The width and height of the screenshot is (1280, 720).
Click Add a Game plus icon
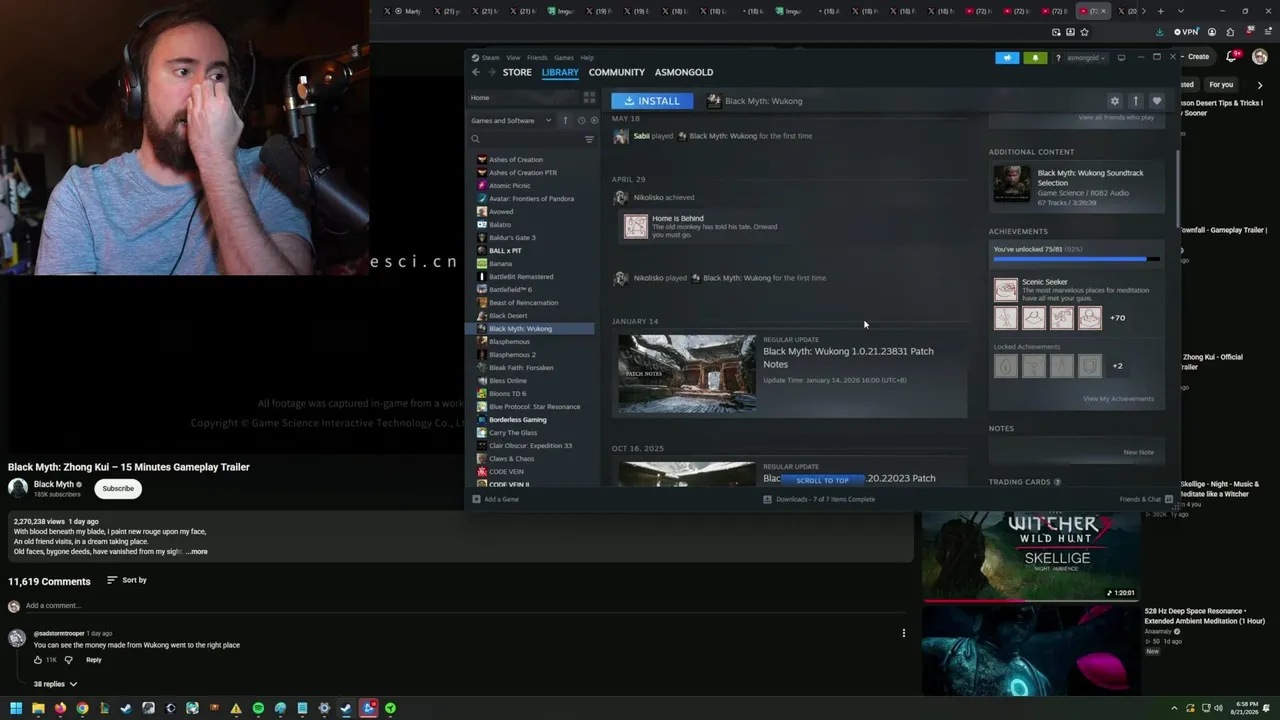tap(476, 499)
